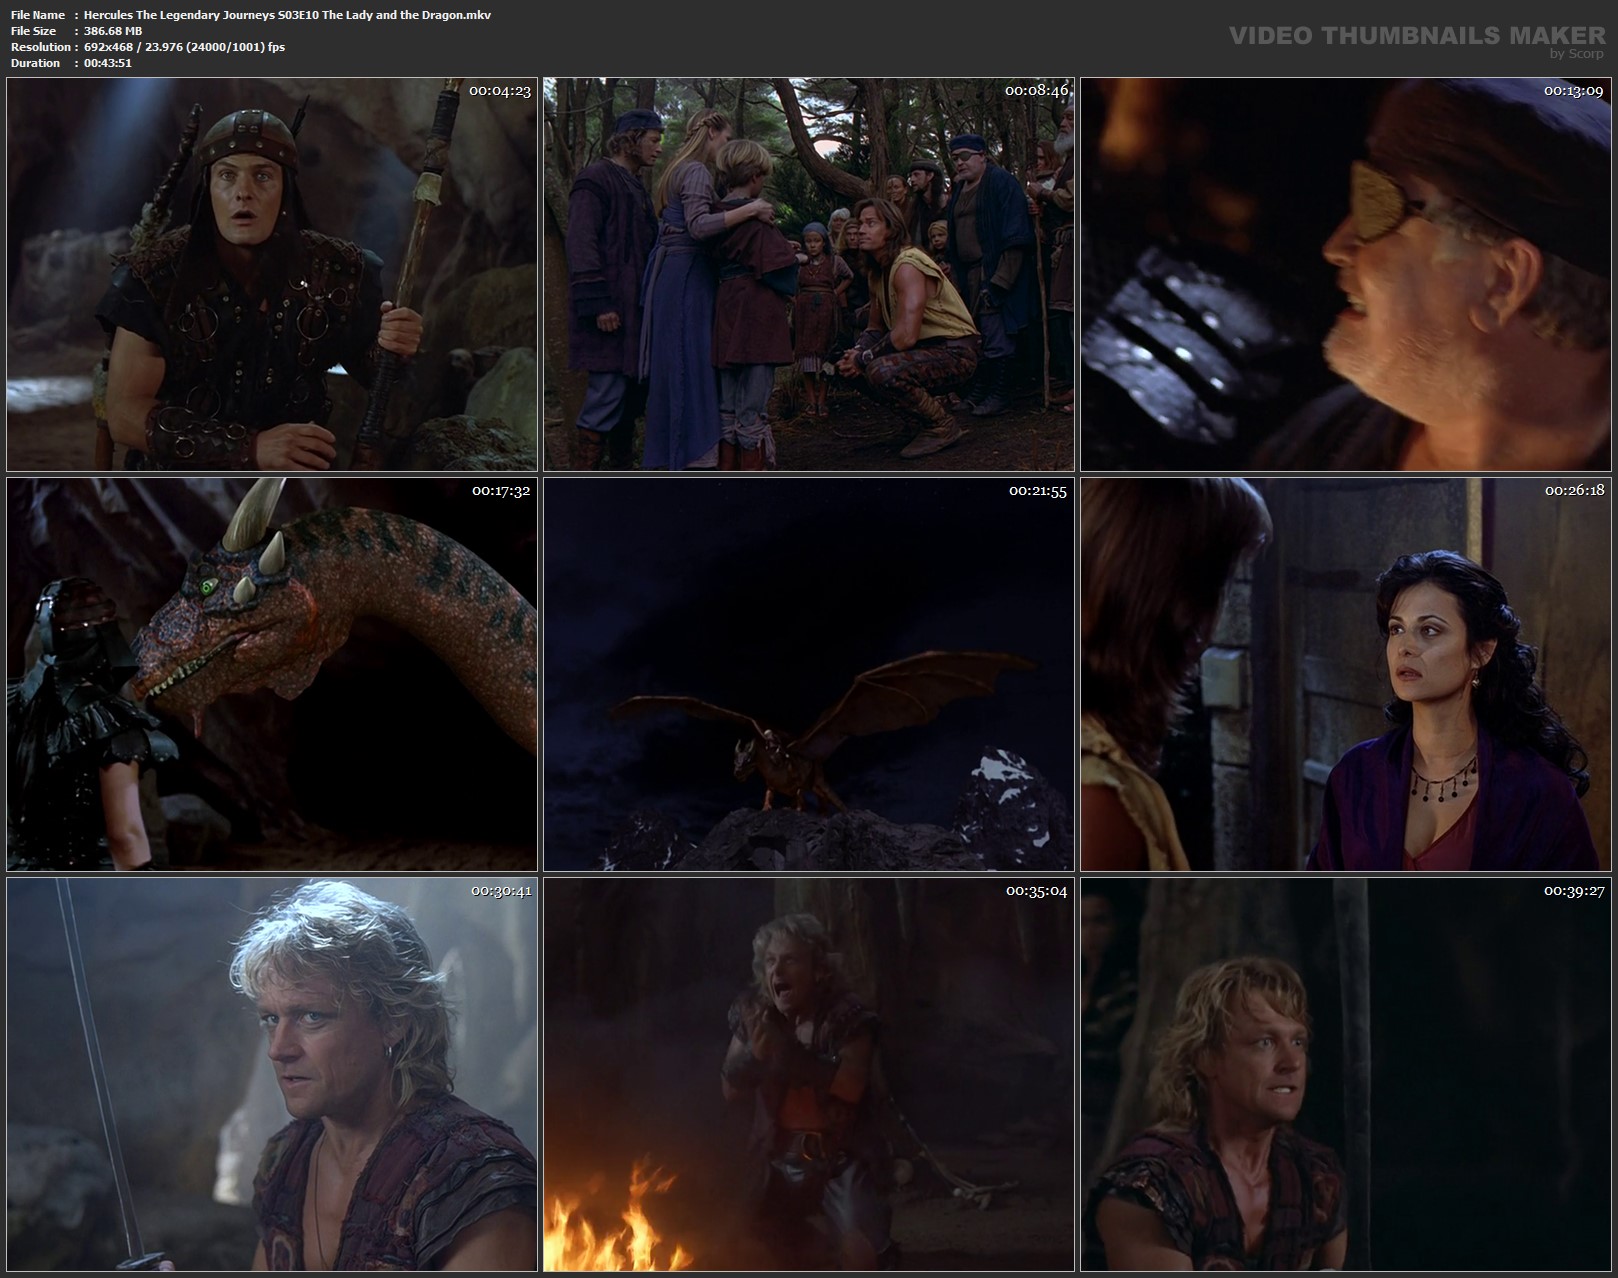Click the timestamp 00:26:18

point(1574,491)
